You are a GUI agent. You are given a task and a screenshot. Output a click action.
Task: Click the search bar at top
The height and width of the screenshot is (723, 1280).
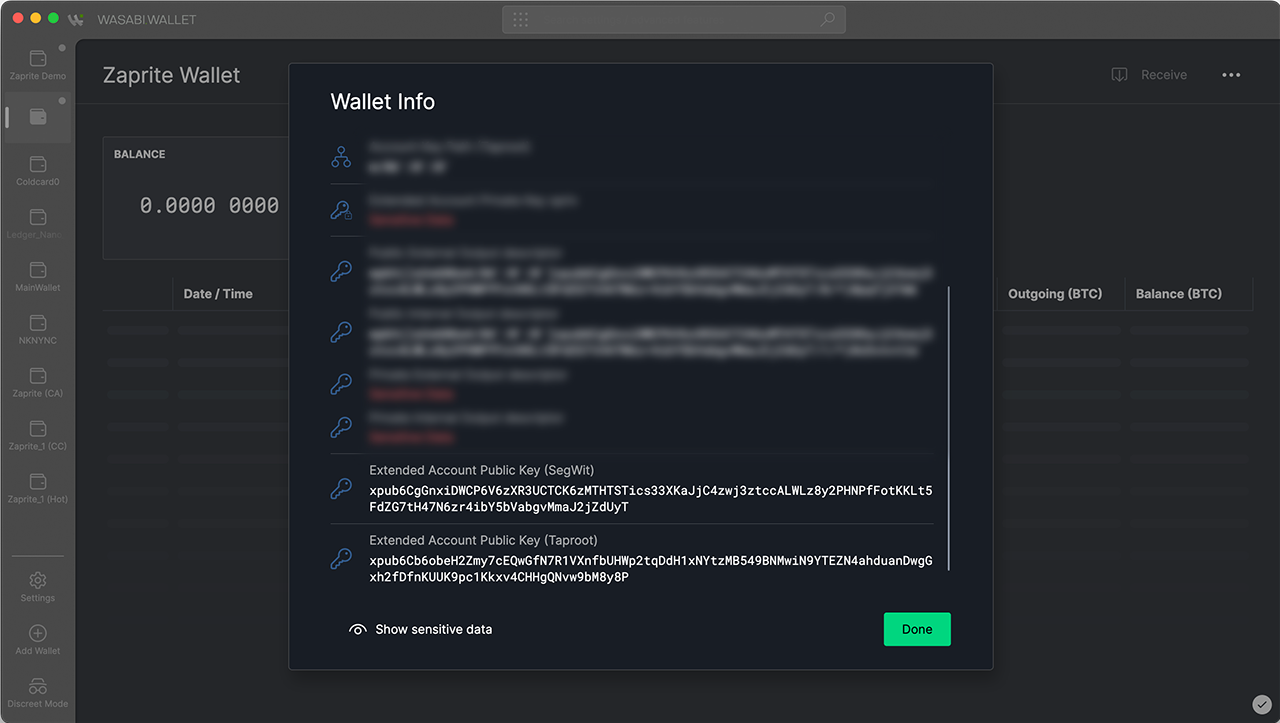point(674,19)
